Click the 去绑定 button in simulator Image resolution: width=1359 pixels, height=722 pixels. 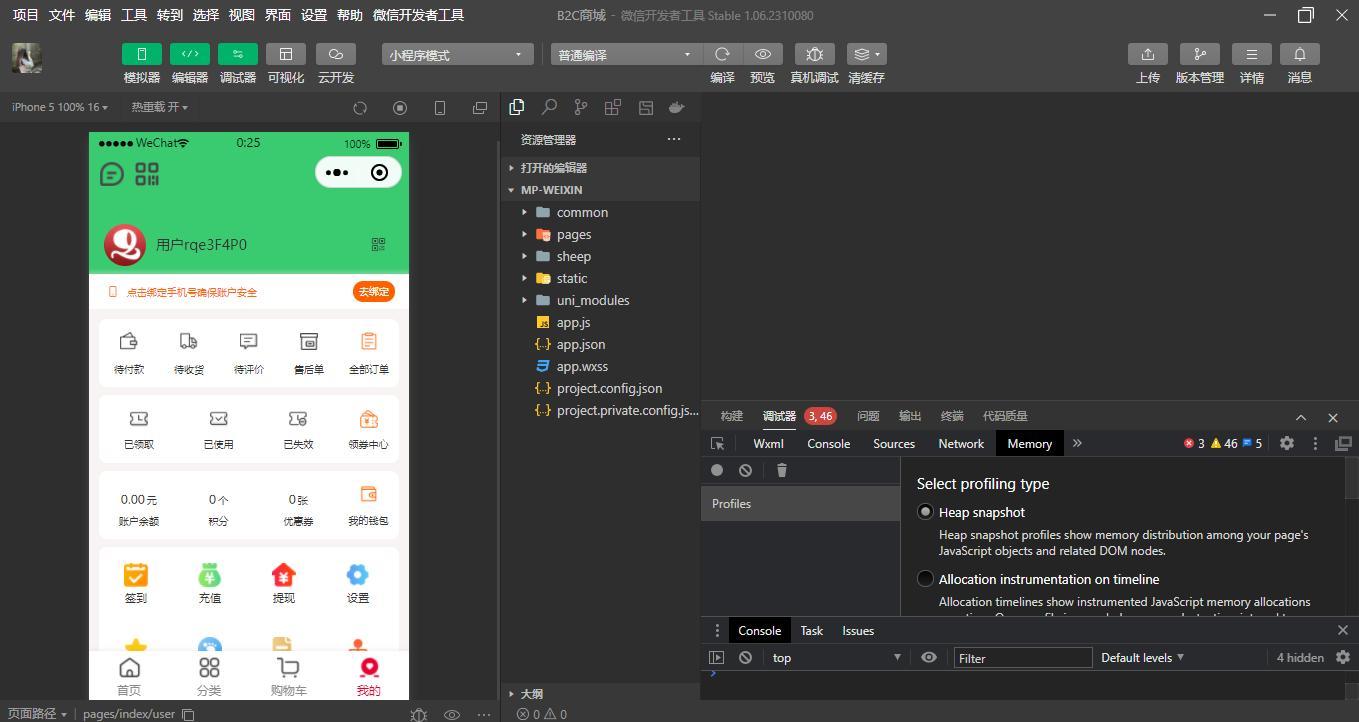(374, 291)
